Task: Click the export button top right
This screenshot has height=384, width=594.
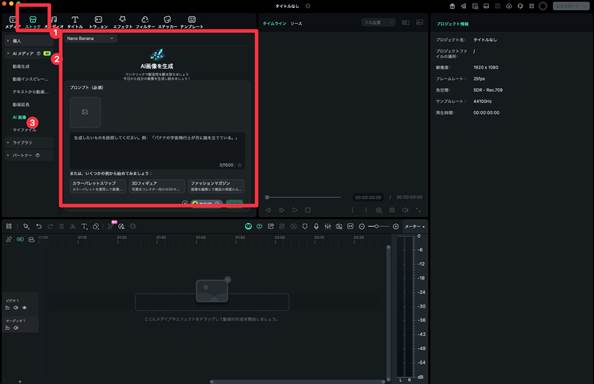Action: (x=571, y=6)
